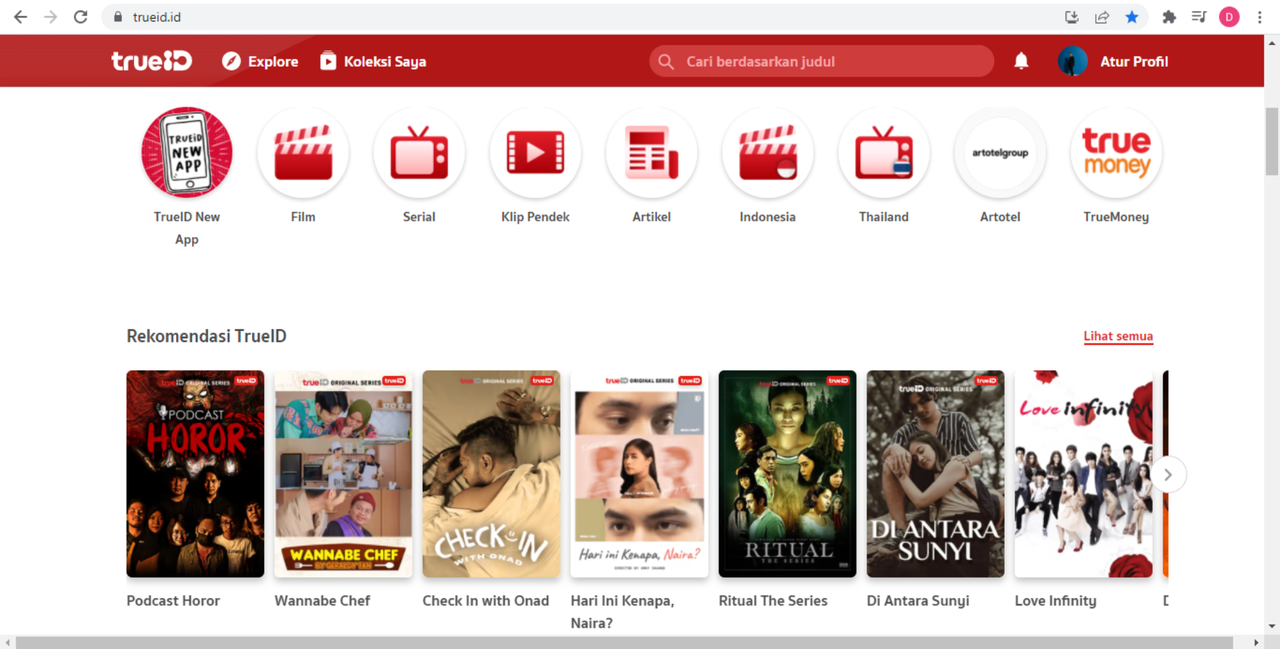Click the Ritual The Series title
1280x649 pixels.
(x=773, y=601)
